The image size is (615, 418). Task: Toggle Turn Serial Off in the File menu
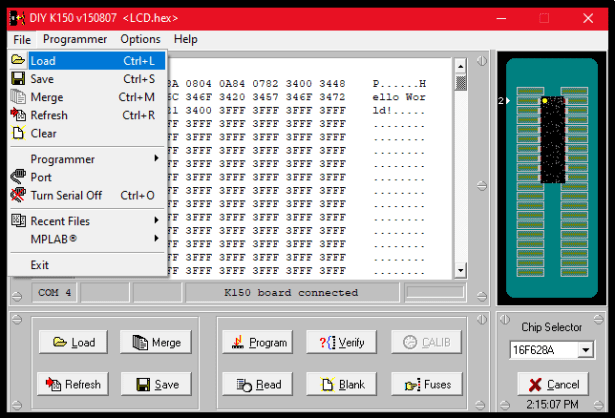pos(66,195)
